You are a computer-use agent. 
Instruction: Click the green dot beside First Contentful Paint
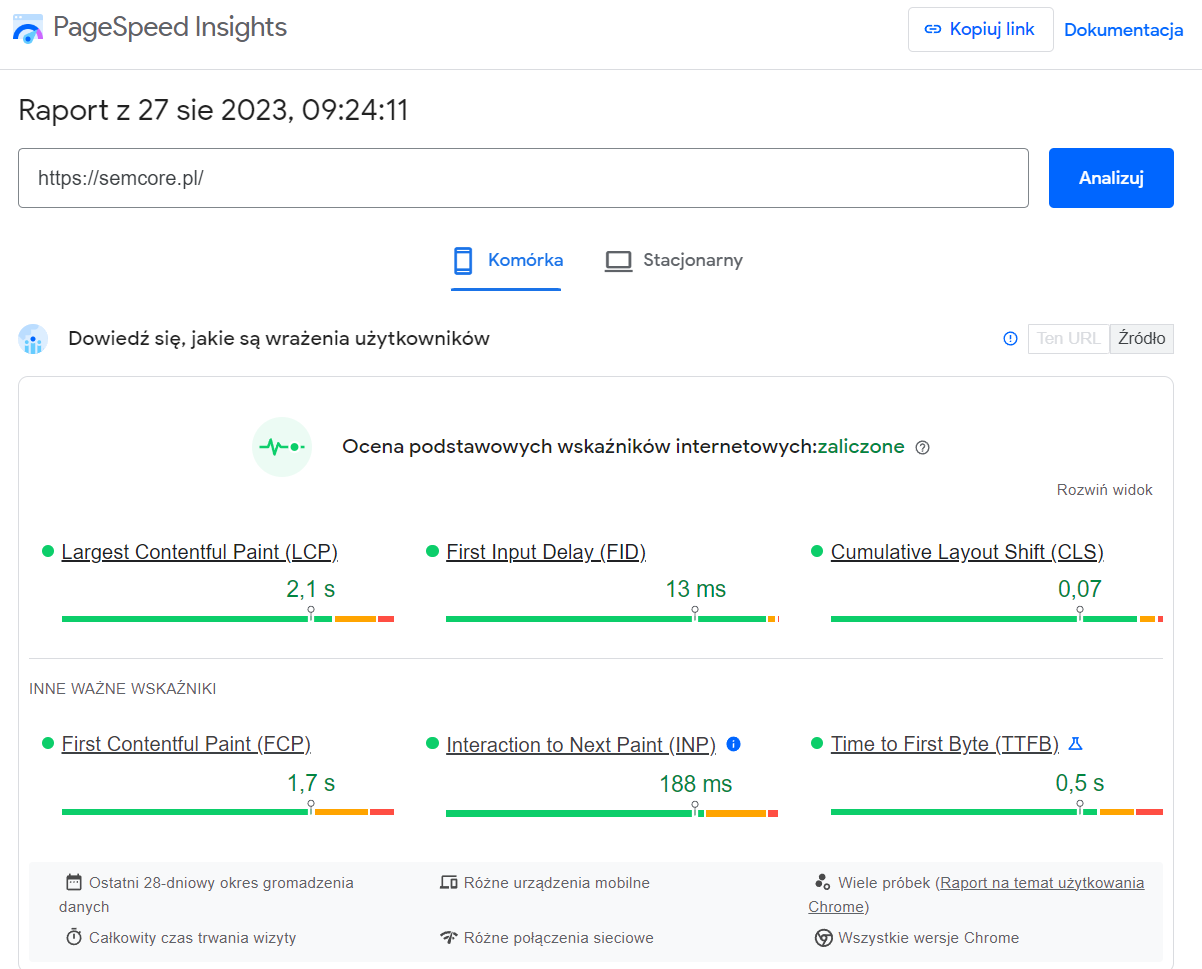47,743
